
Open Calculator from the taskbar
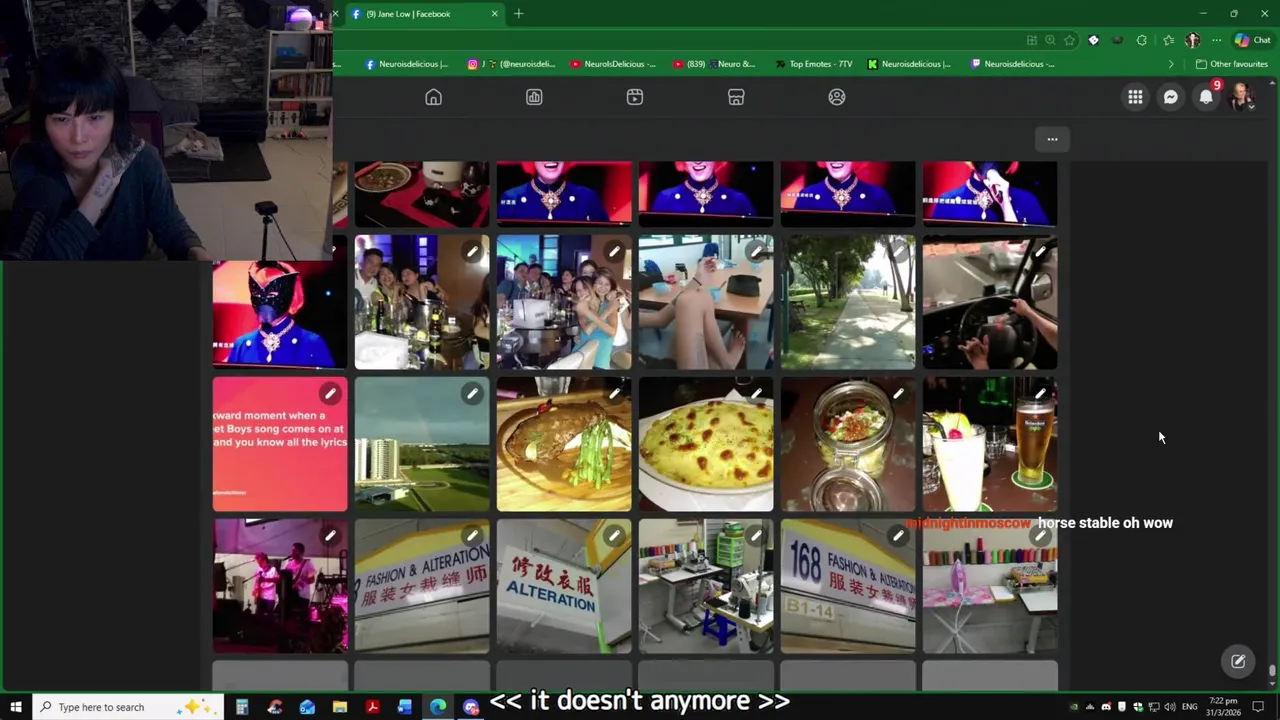click(x=242, y=707)
